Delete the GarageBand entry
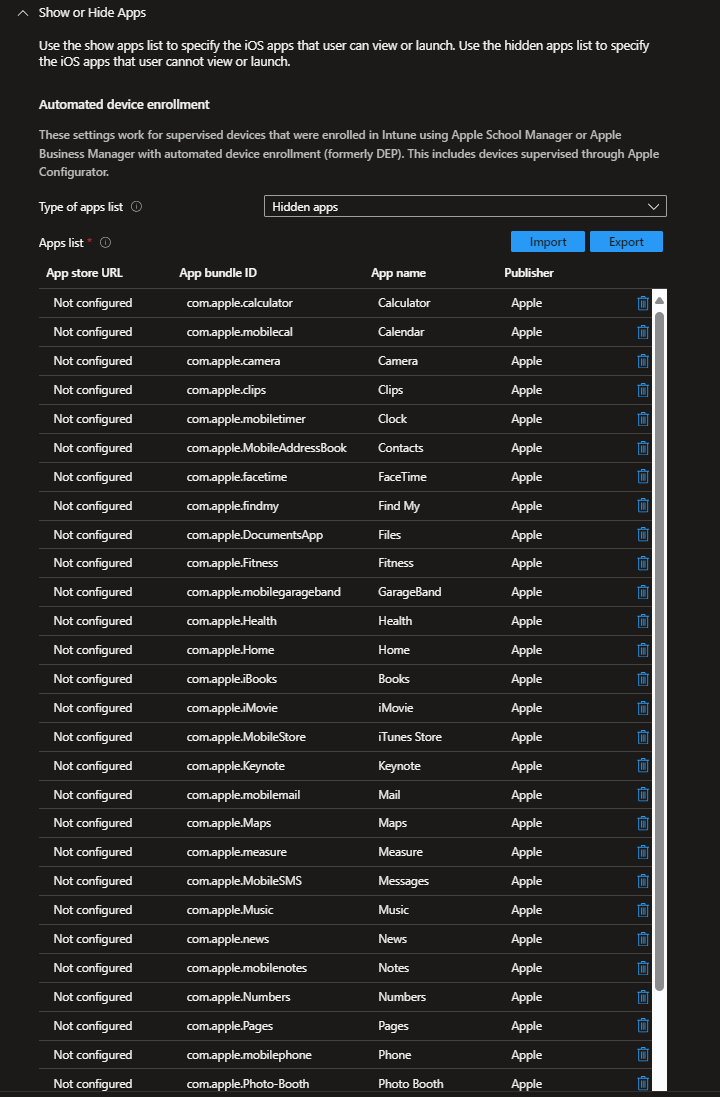The width and height of the screenshot is (720, 1097). 643,592
